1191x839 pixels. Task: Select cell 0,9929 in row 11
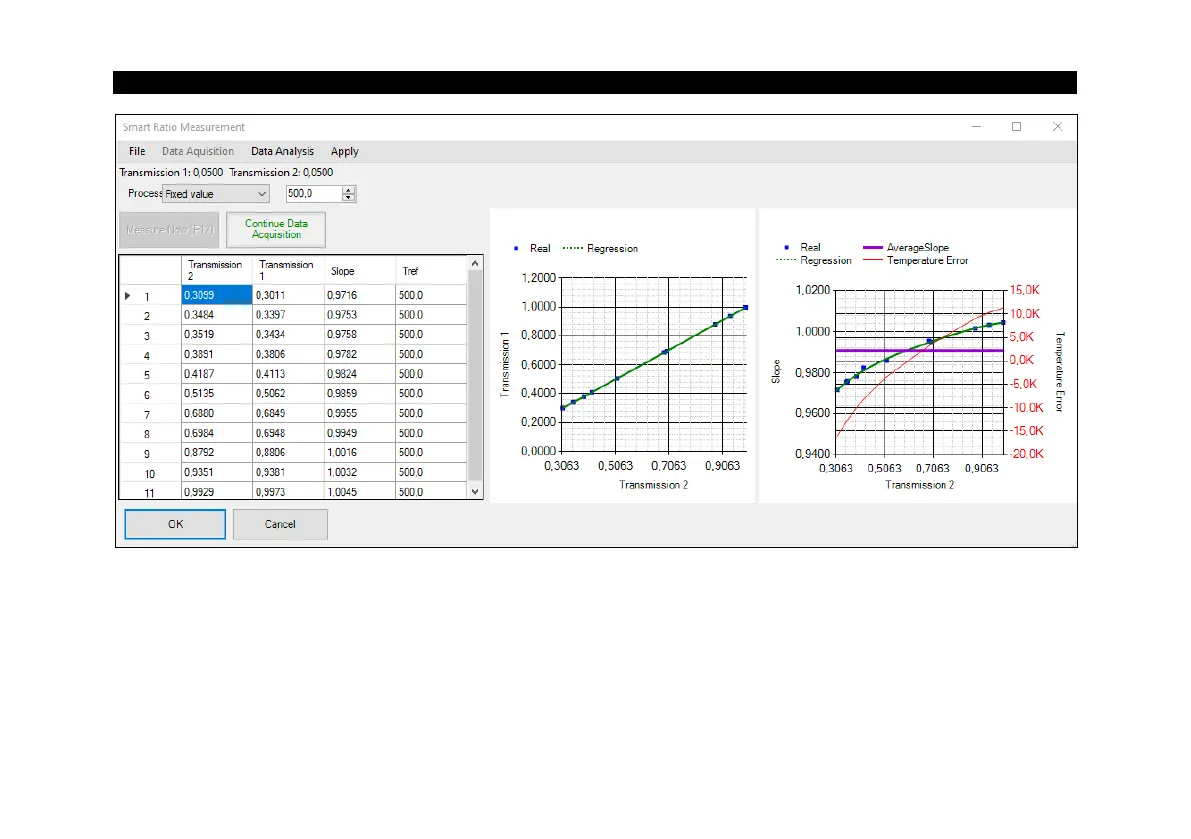(216, 491)
